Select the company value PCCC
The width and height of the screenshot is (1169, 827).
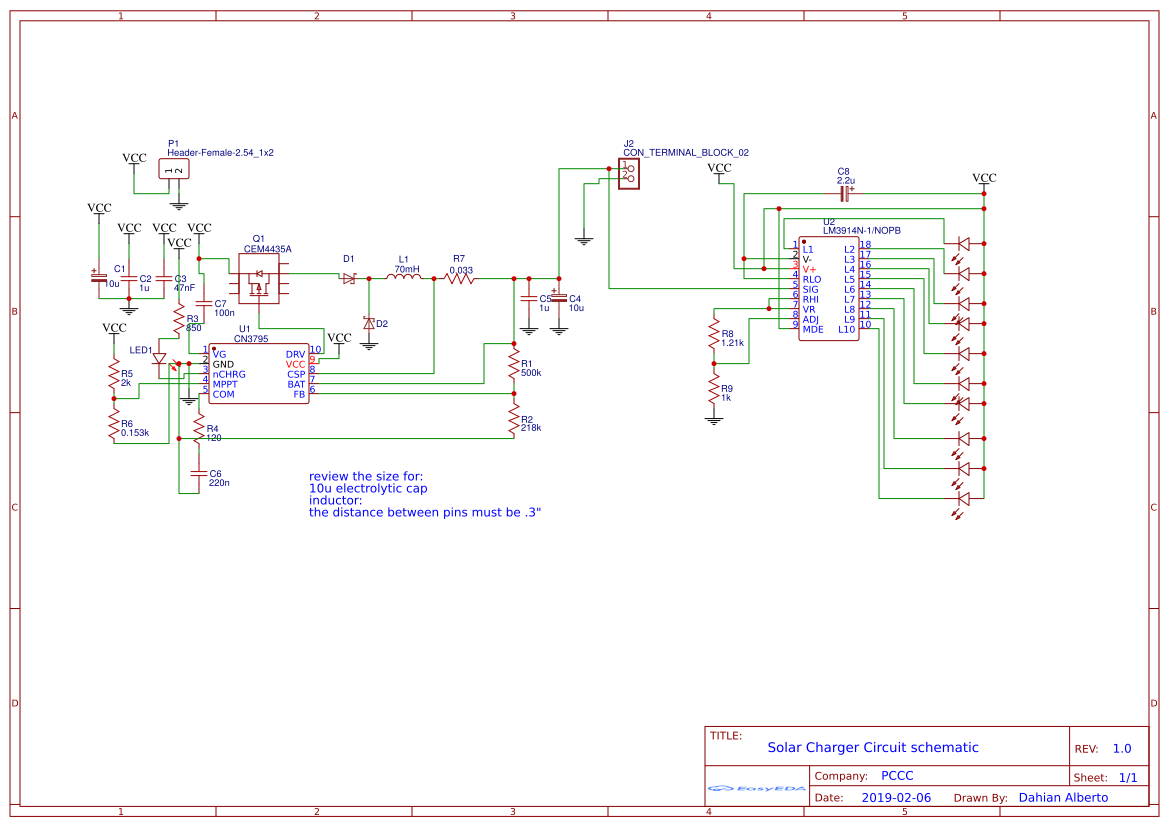tap(897, 776)
